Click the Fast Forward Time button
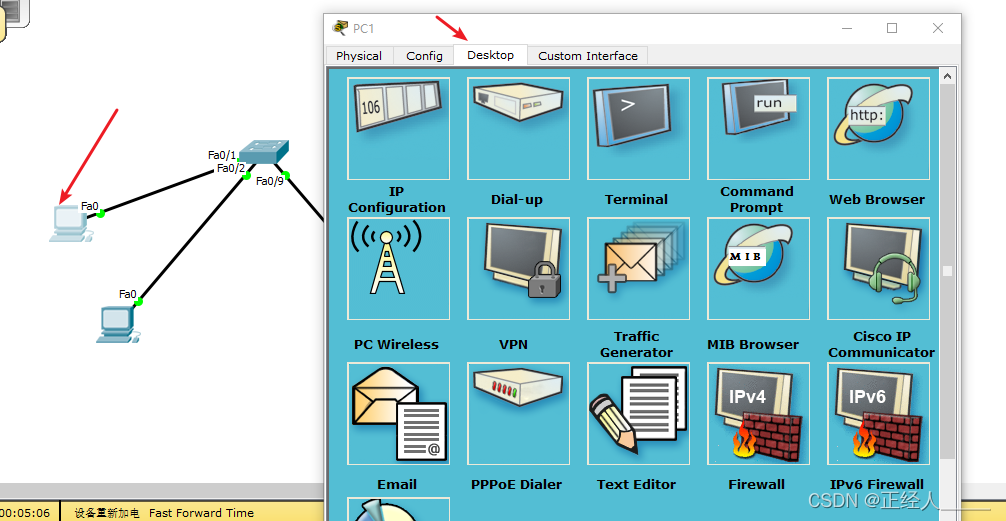The width and height of the screenshot is (1006, 521). [x=201, y=513]
